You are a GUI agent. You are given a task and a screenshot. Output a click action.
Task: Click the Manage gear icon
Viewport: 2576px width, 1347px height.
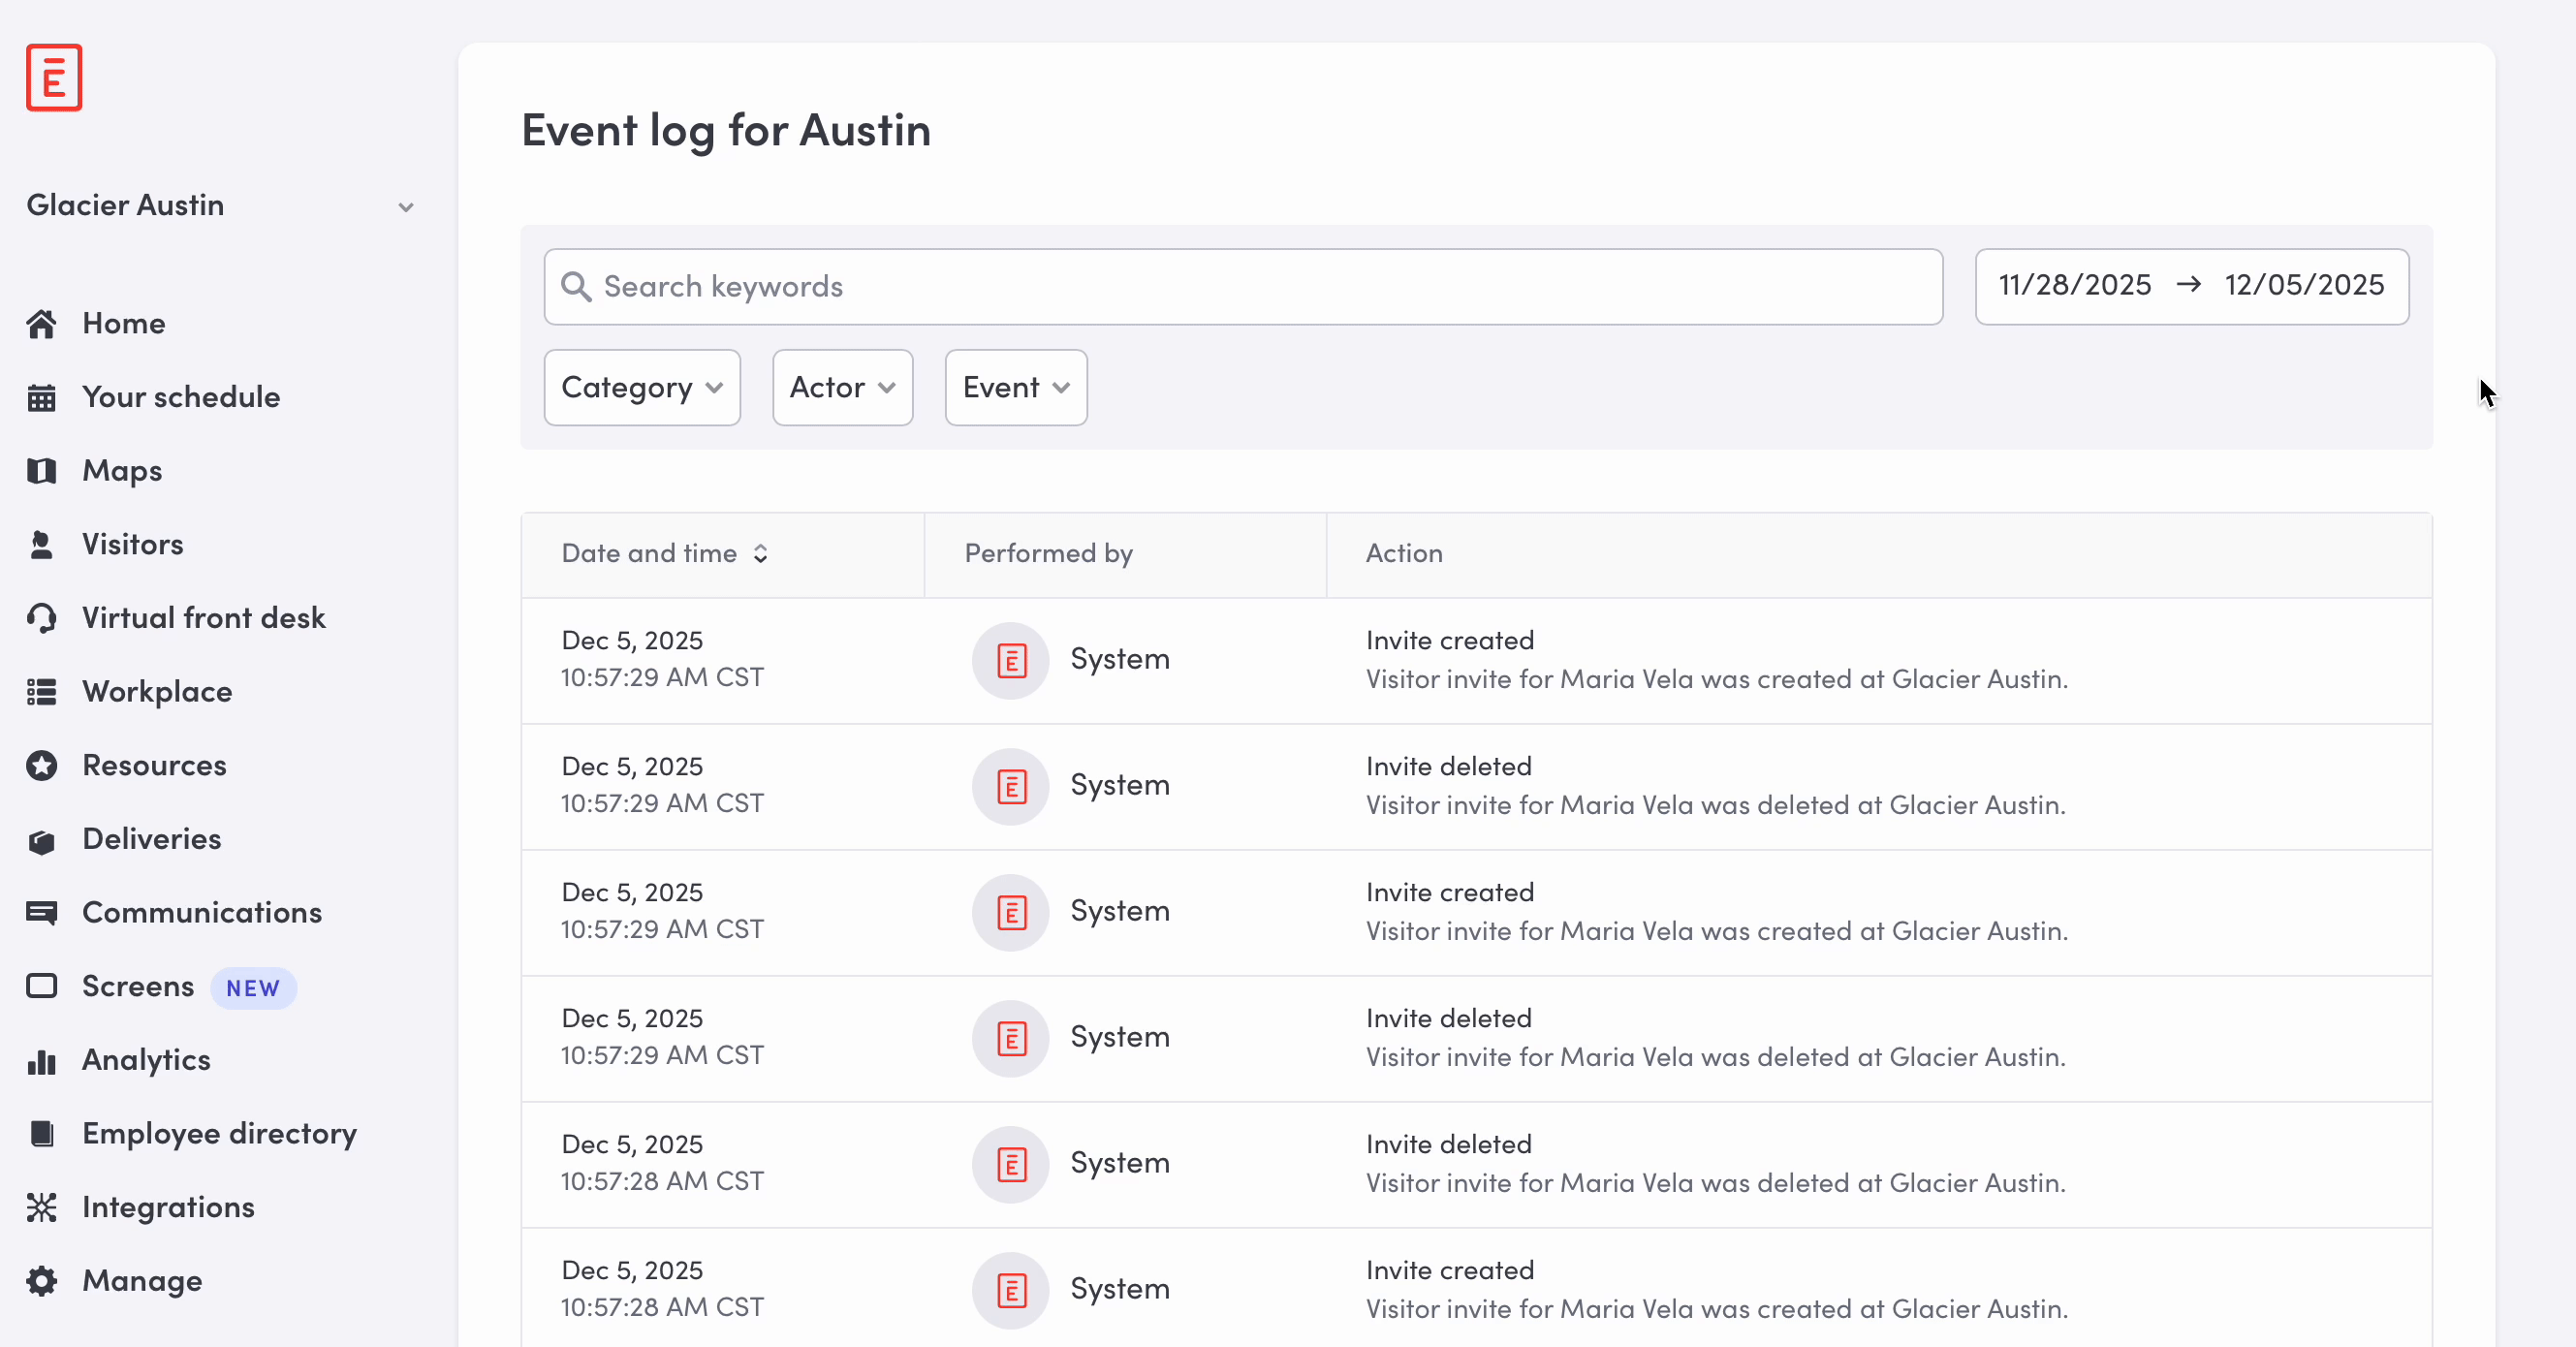(x=42, y=1281)
